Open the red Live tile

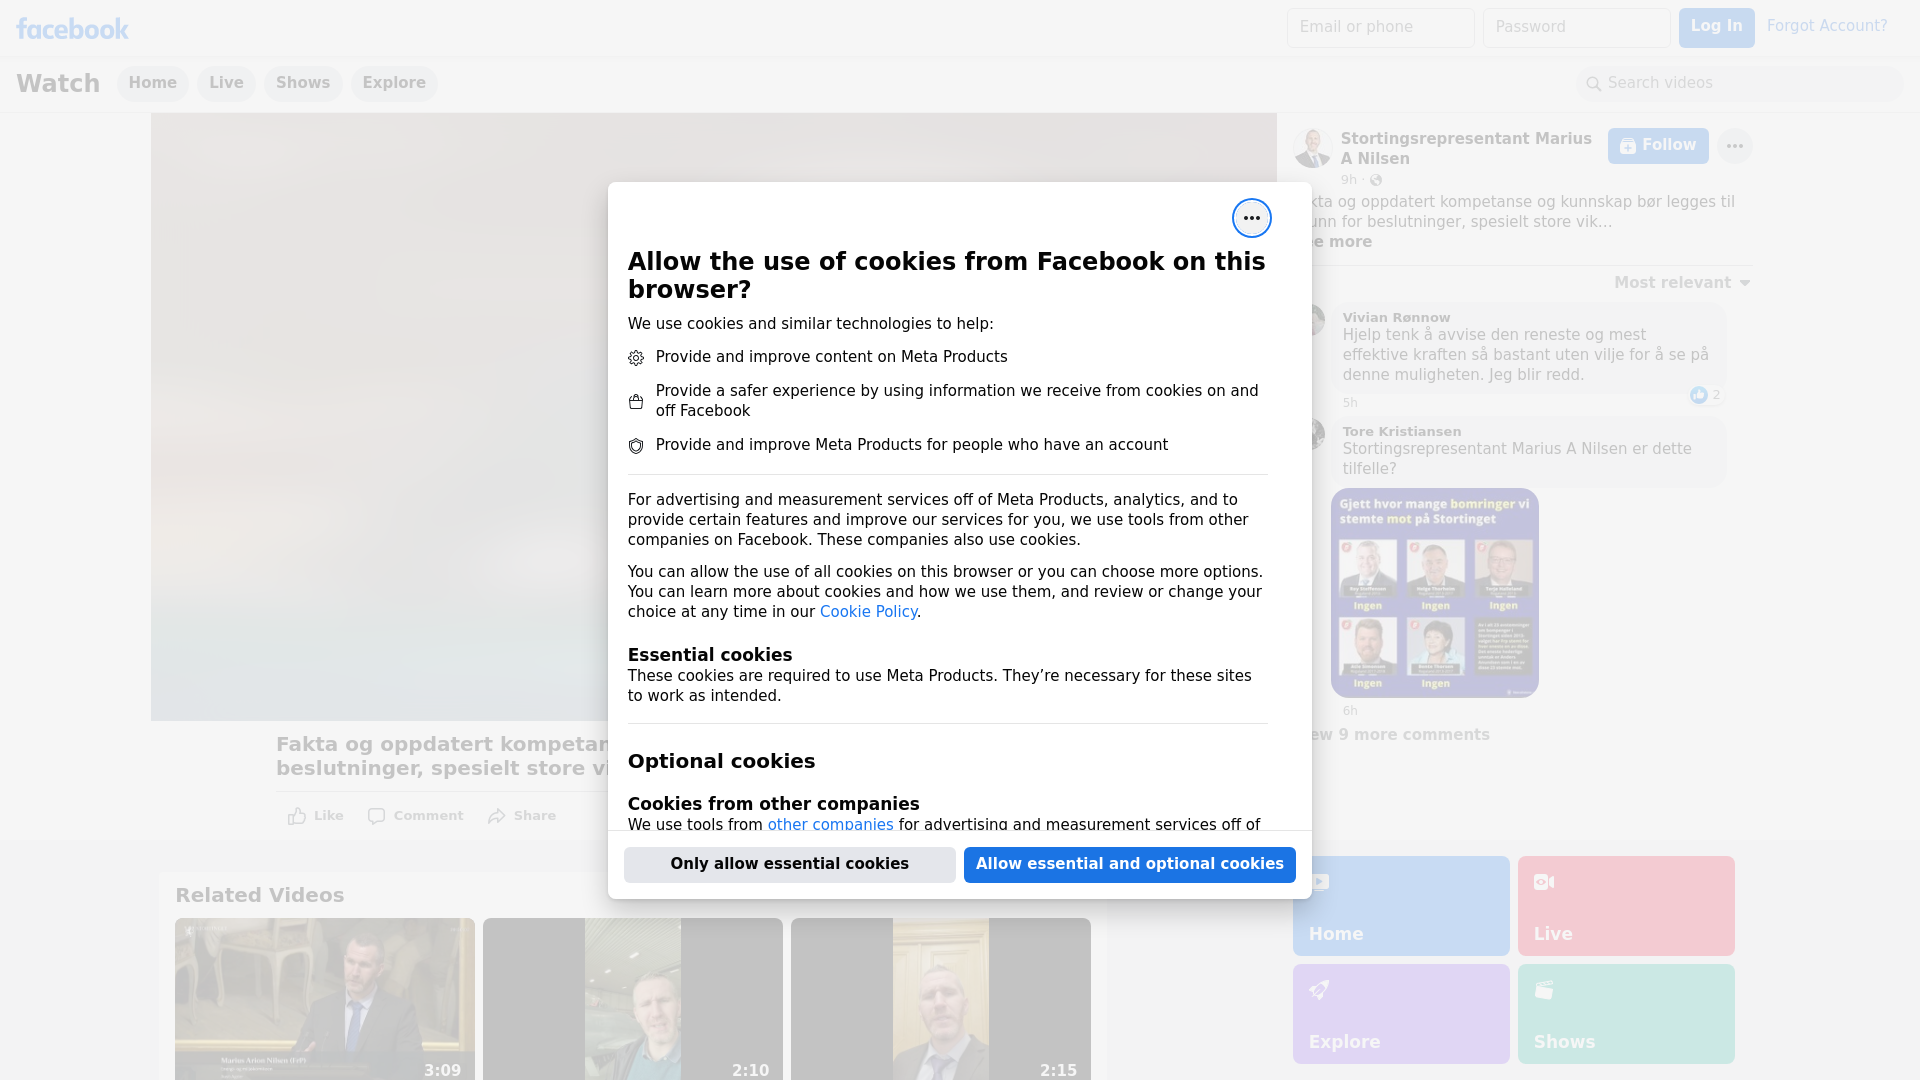click(1626, 906)
